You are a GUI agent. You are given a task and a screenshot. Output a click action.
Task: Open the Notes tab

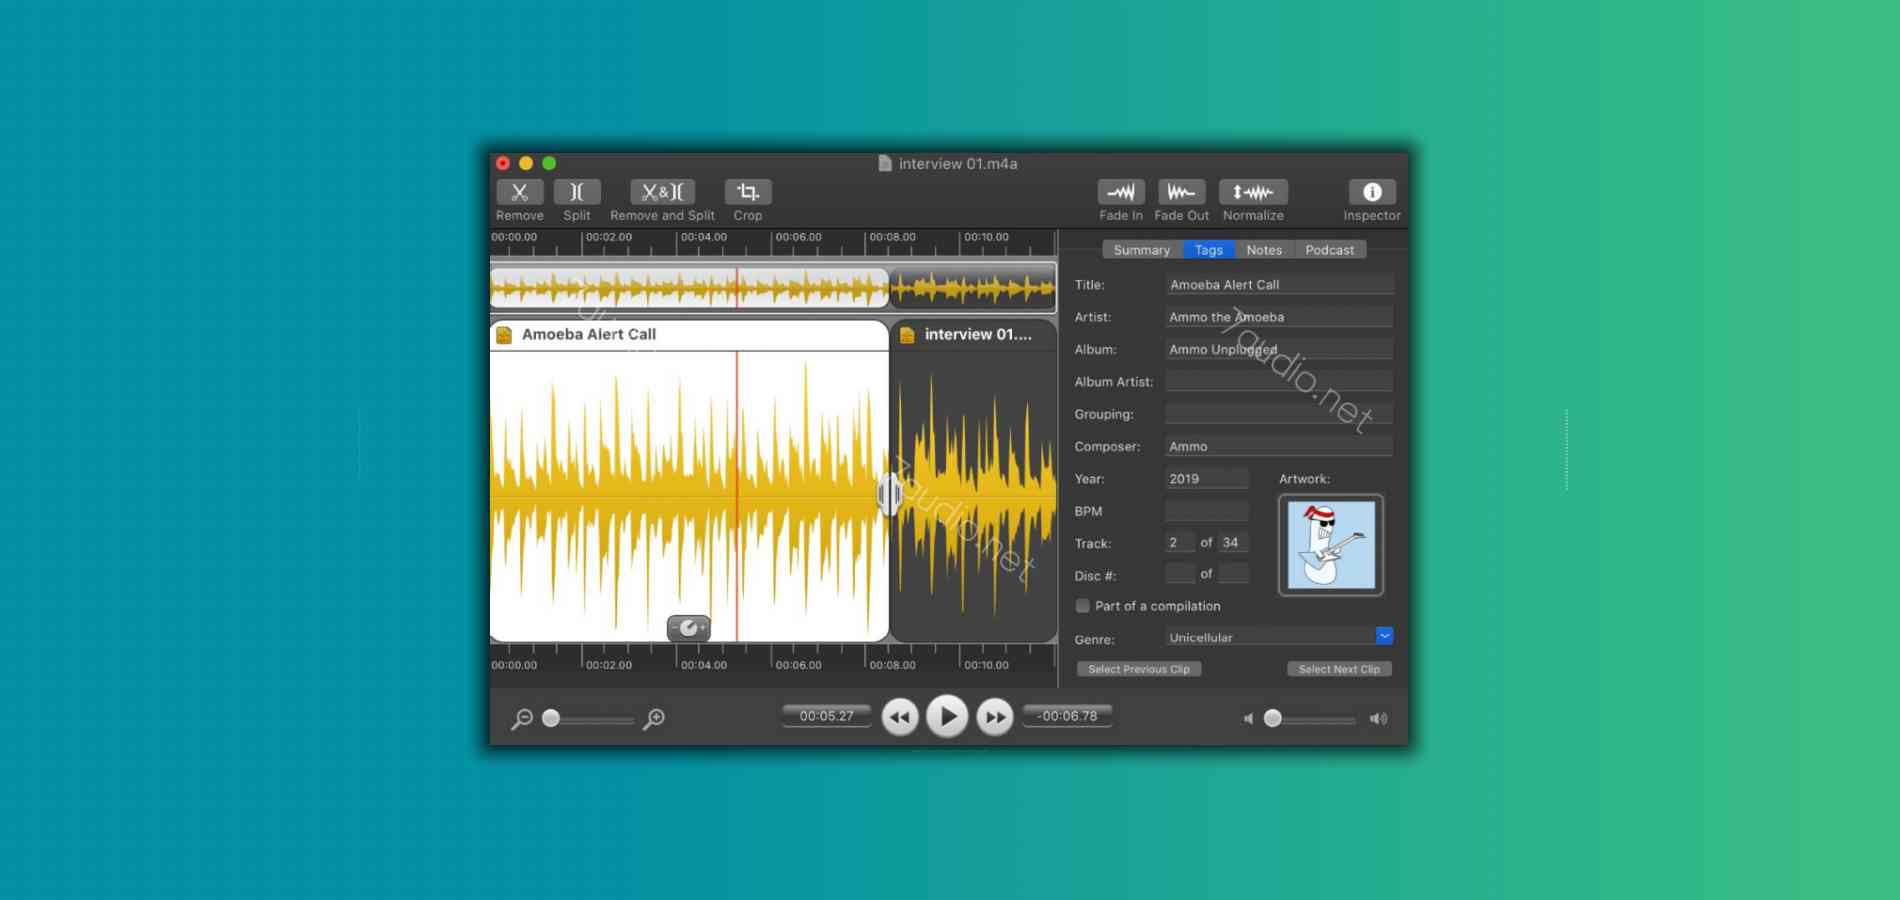[x=1264, y=250]
